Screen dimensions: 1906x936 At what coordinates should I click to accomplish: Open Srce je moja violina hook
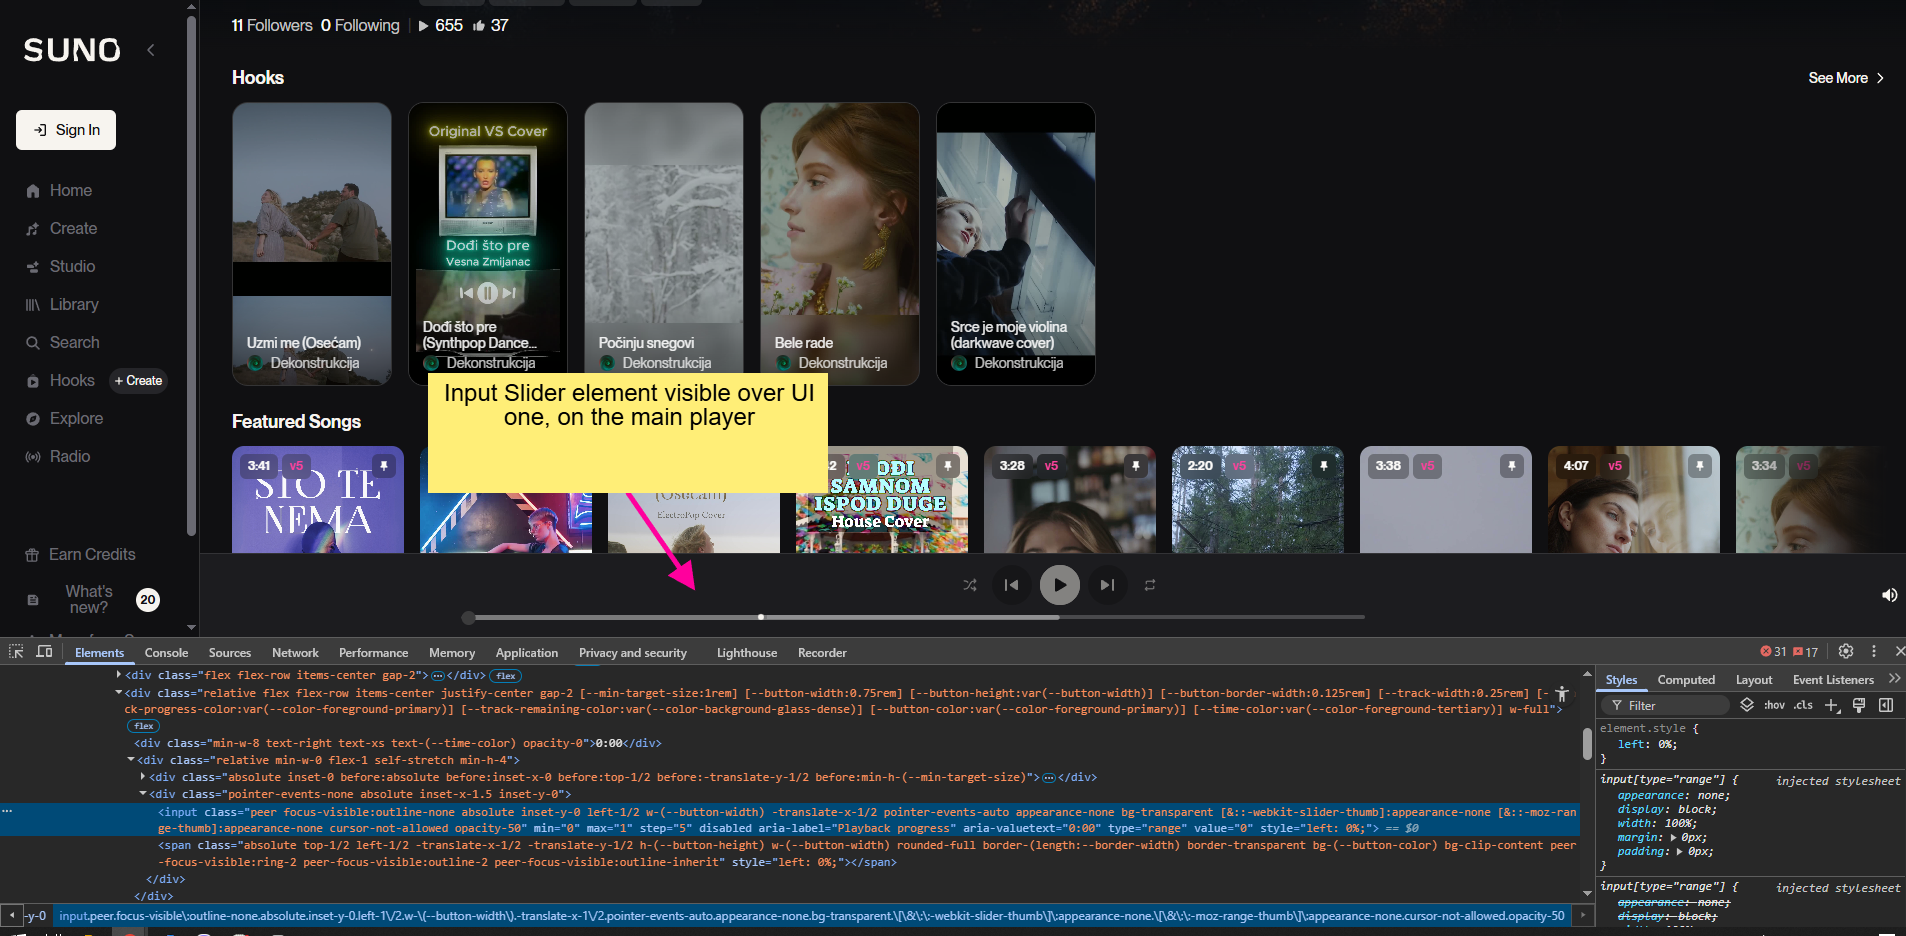point(1016,244)
